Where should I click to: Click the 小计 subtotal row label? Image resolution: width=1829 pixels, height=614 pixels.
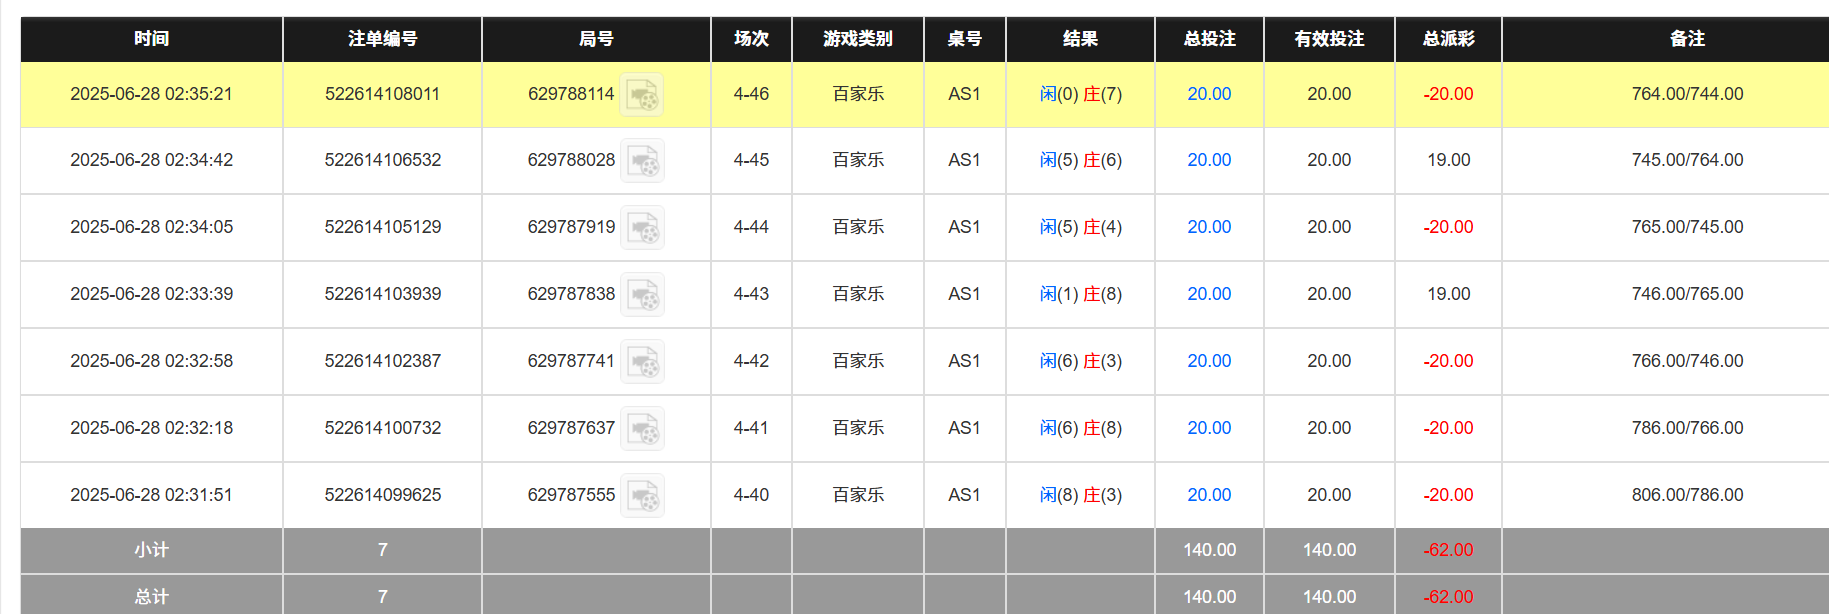151,550
